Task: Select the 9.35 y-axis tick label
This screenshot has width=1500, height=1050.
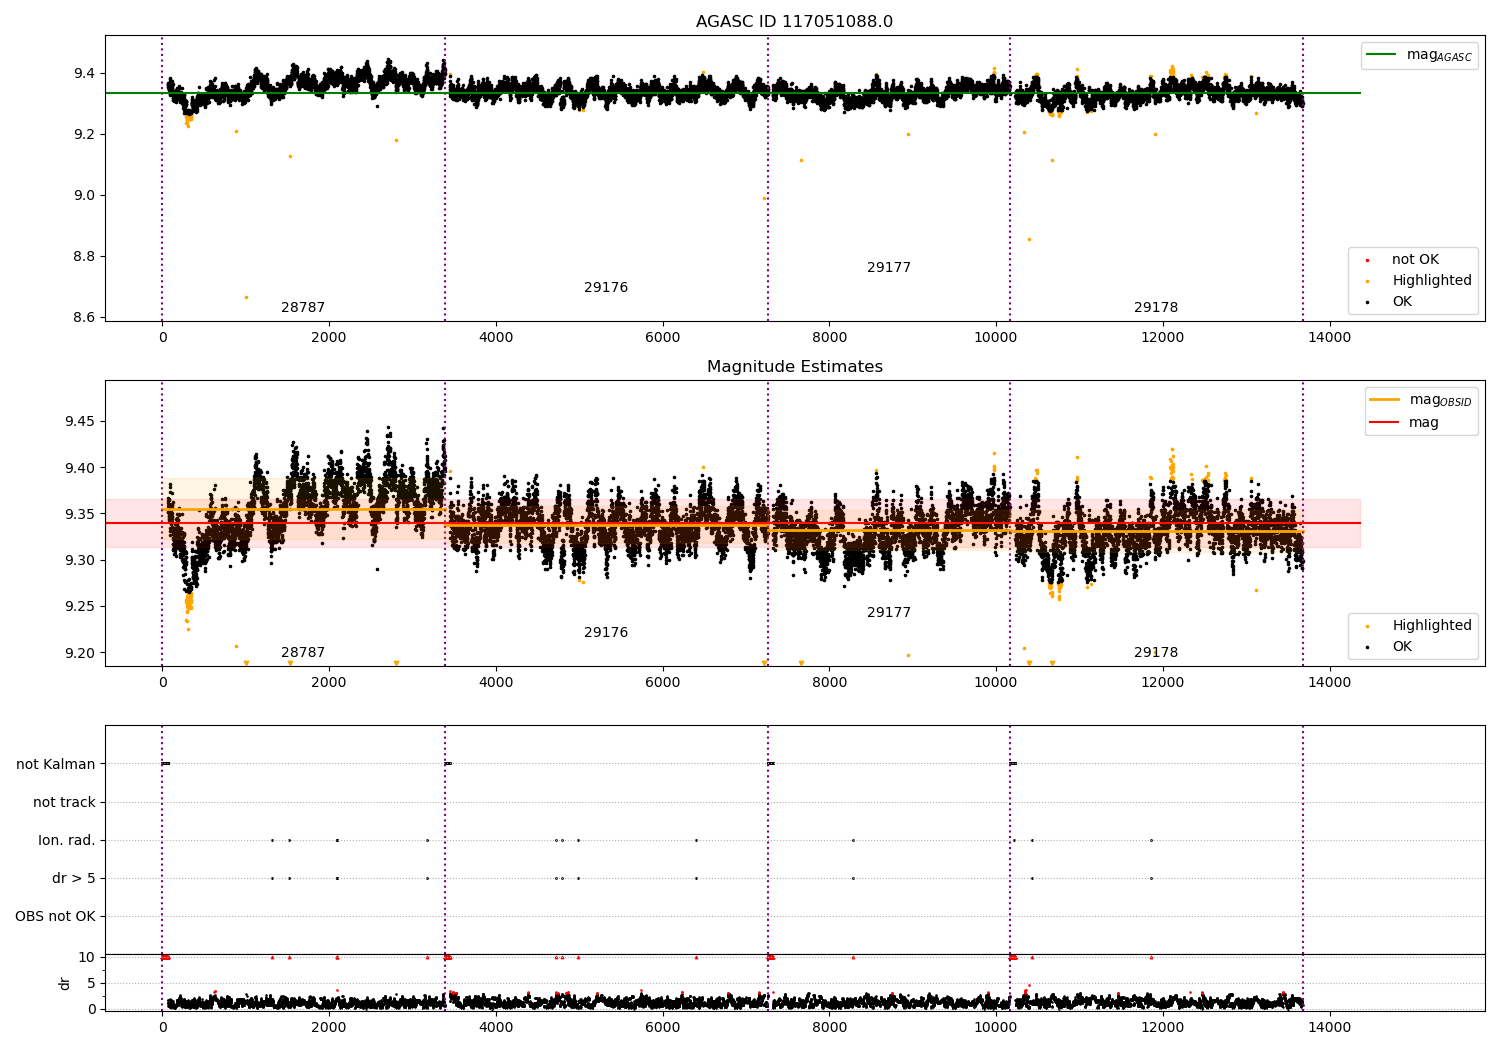Action: click(80, 514)
